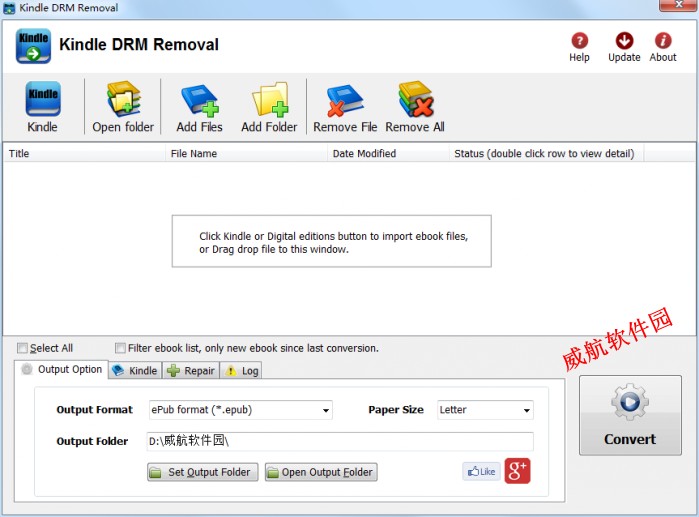Click the Open folder toolbar icon
Image resolution: width=699 pixels, height=517 pixels.
point(123,107)
